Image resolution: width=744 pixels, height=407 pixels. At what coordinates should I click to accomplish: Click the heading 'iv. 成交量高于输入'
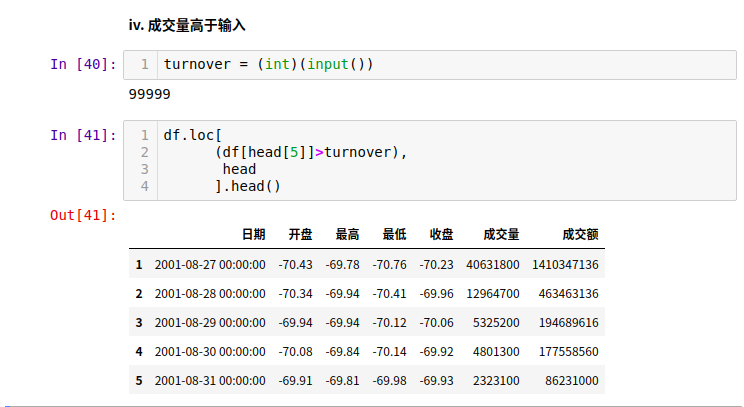tap(186, 25)
